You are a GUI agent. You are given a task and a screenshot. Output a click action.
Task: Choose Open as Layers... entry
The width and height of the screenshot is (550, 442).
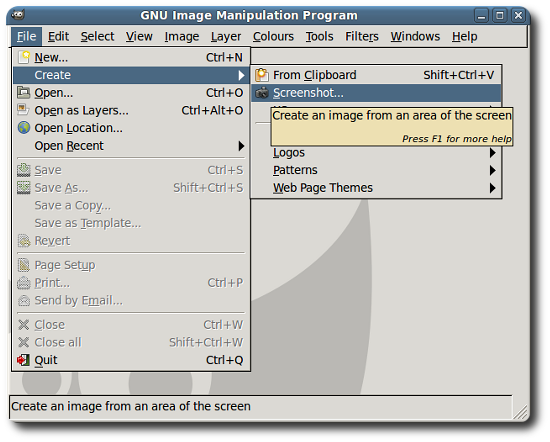pyautogui.click(x=131, y=110)
